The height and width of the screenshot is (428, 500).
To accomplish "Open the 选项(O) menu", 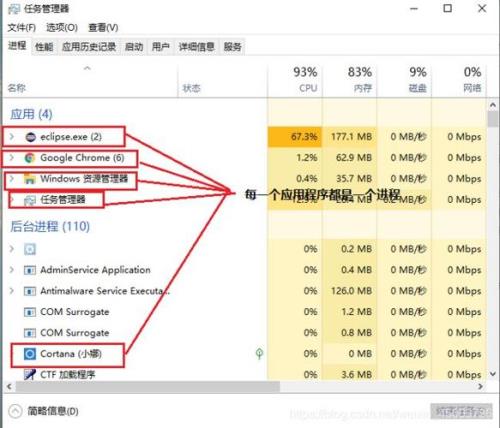I will [x=62, y=27].
